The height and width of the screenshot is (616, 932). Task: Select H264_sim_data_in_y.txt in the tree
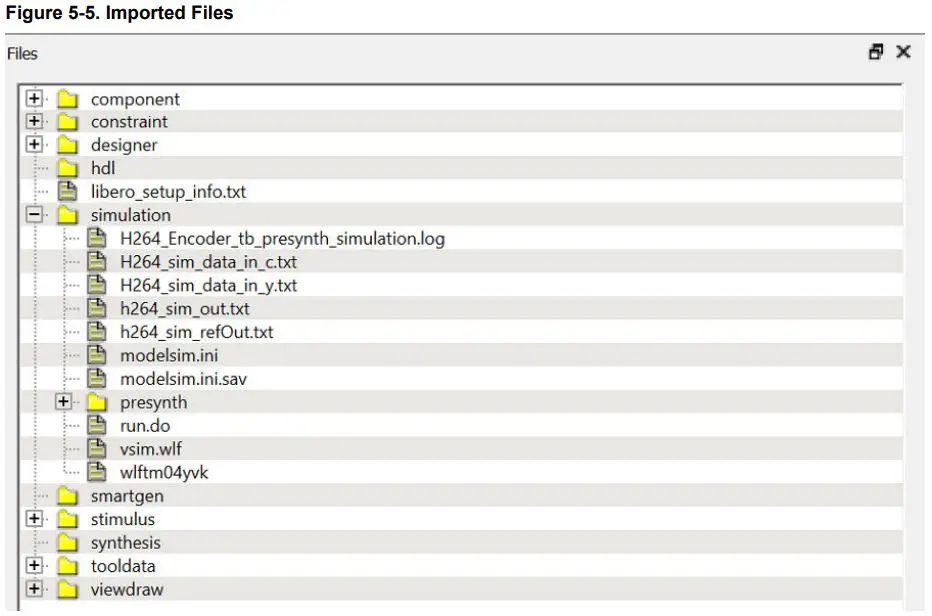click(208, 285)
